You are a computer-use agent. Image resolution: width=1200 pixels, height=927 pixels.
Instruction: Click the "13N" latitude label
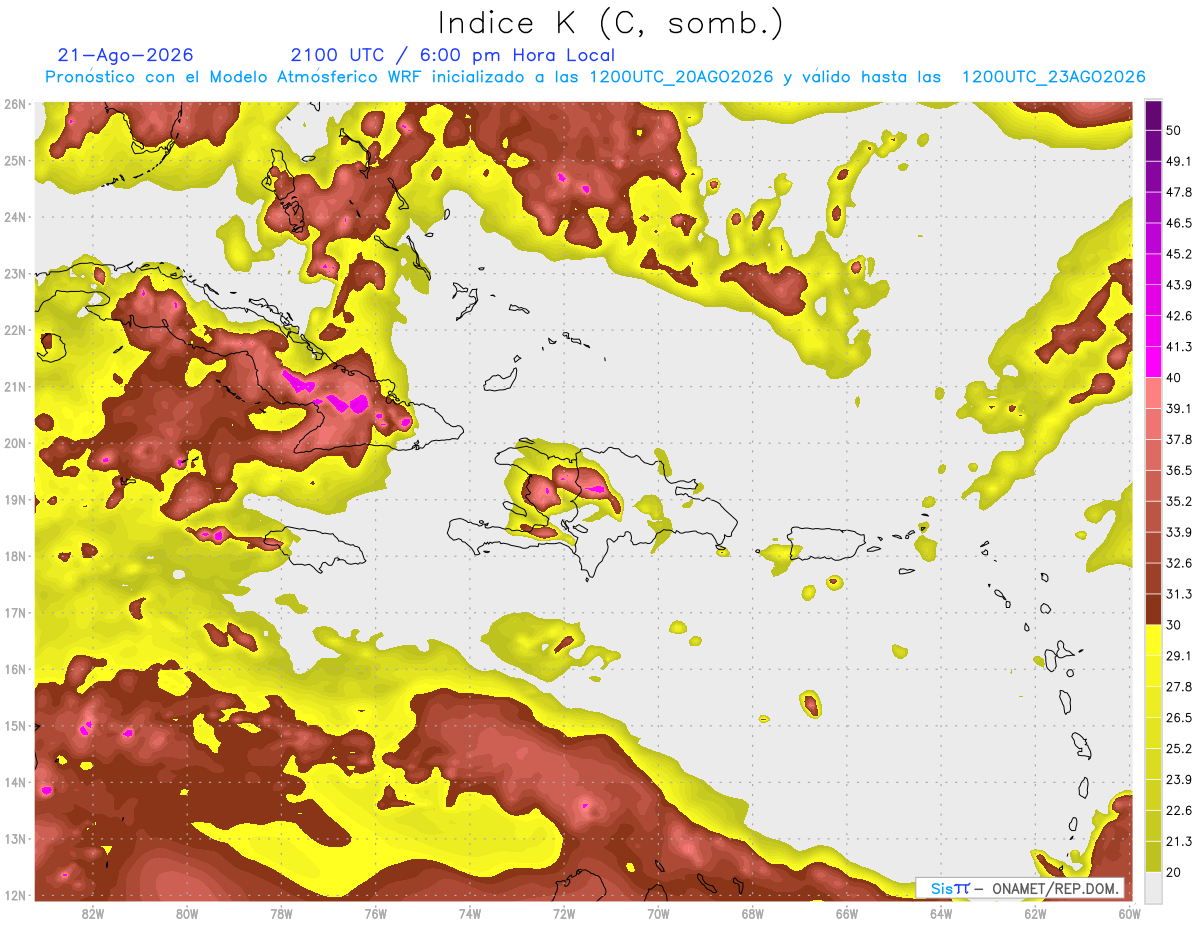pyautogui.click(x=15, y=838)
